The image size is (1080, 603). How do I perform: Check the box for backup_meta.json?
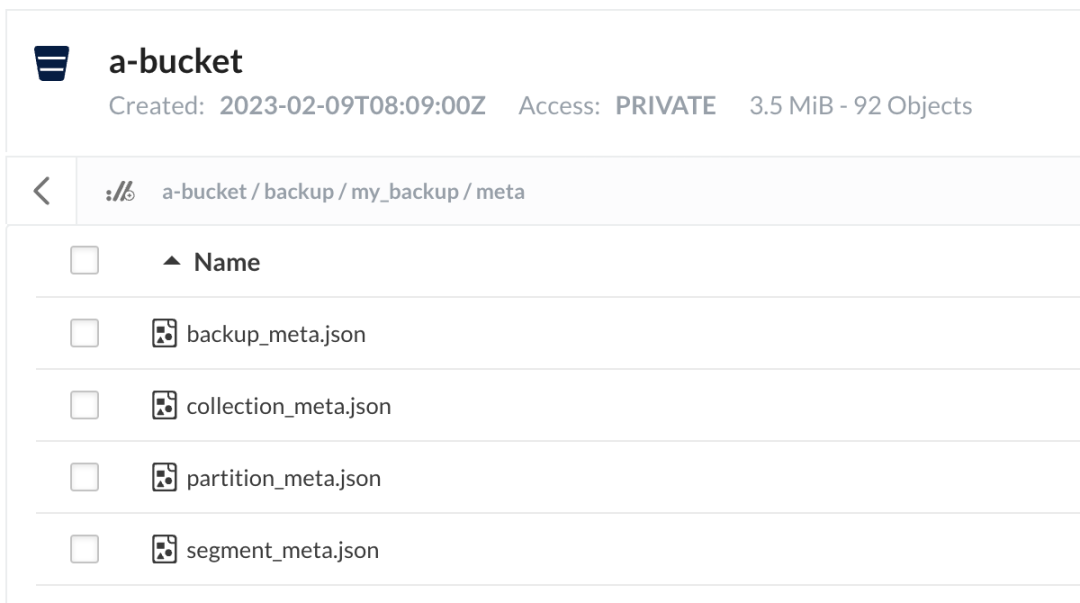(84, 334)
